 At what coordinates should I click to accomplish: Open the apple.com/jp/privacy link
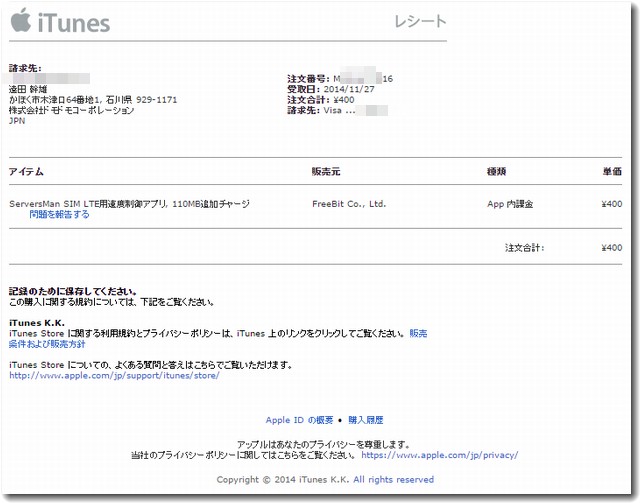[x=440, y=455]
